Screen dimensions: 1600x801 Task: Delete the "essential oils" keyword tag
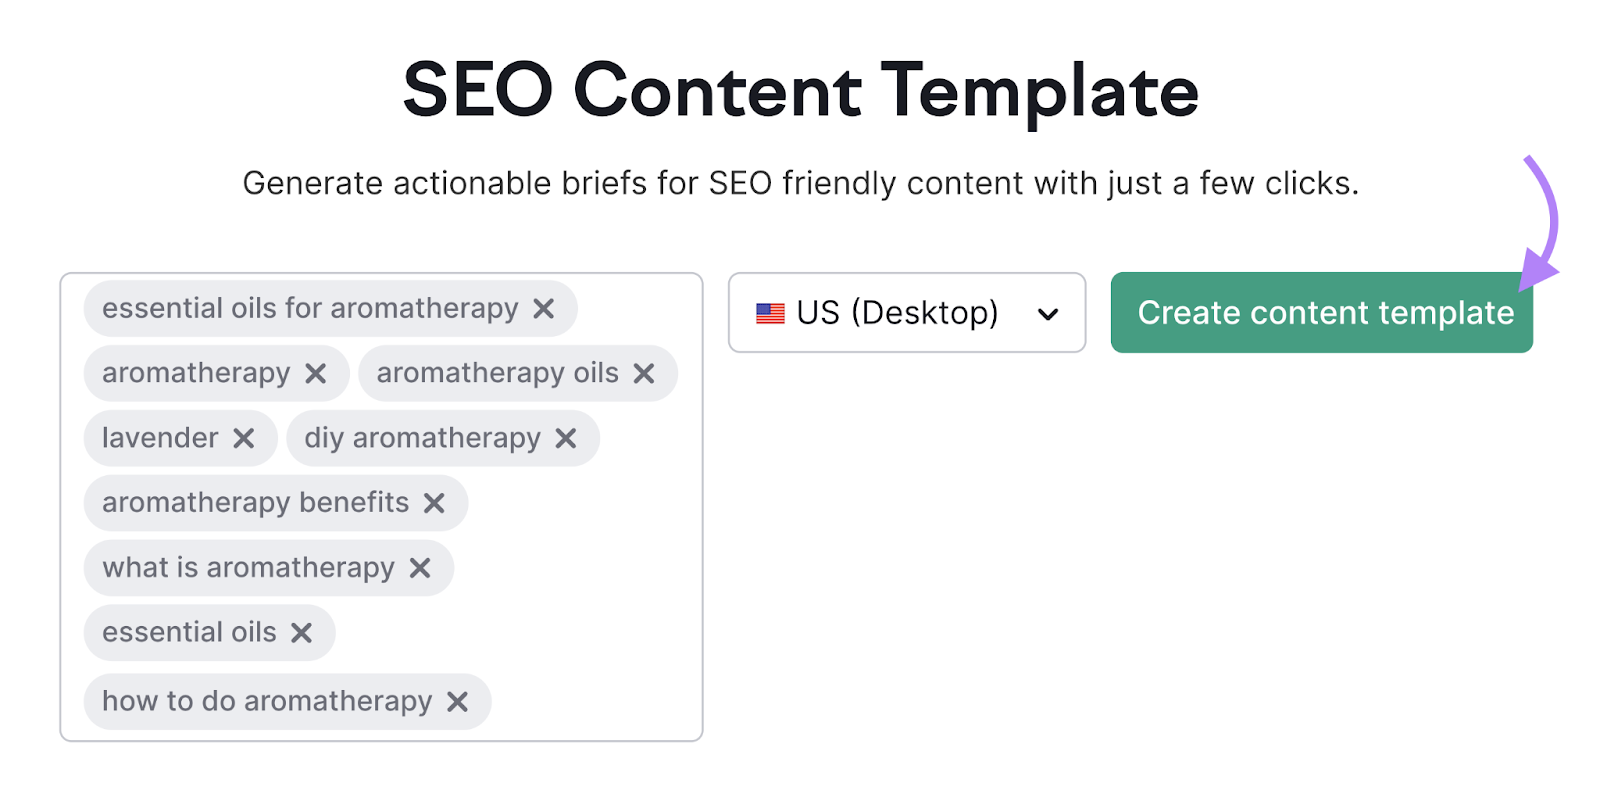click(x=302, y=632)
